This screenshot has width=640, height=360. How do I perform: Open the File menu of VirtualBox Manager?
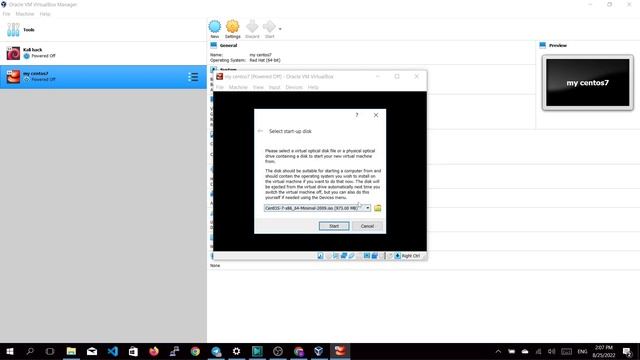[x=6, y=14]
